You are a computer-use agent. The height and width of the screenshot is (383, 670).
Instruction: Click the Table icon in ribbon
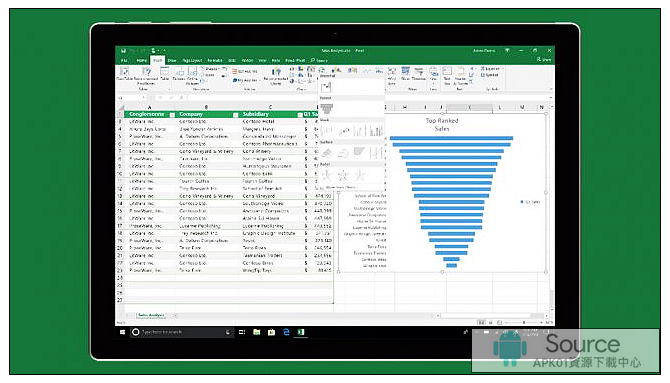pyautogui.click(x=165, y=74)
